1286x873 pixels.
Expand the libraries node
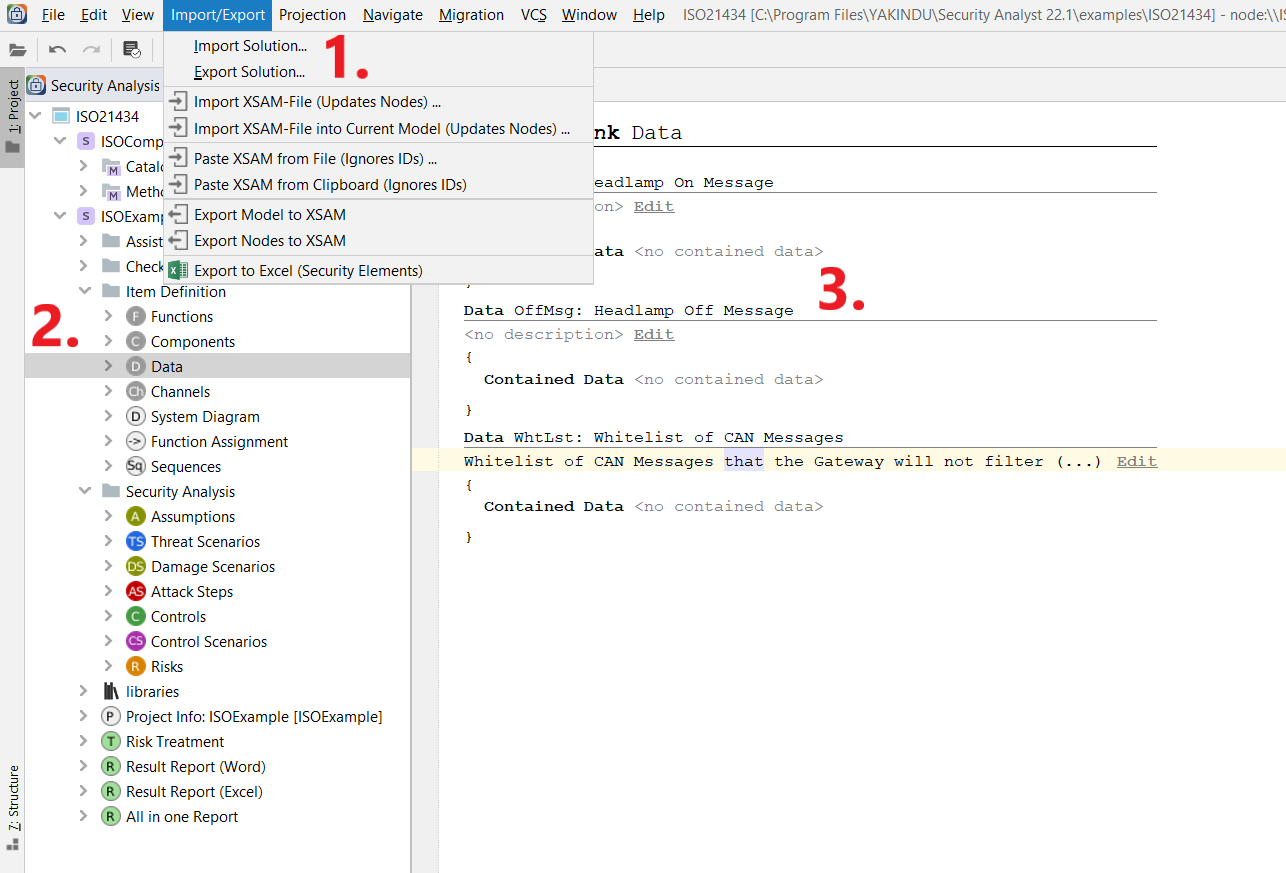(x=84, y=691)
